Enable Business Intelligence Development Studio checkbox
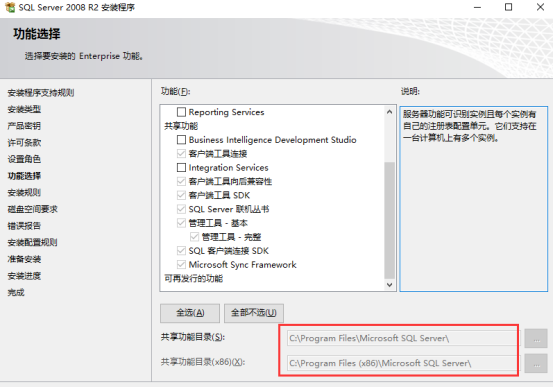Image resolution: width=554 pixels, height=387 pixels. coord(181,140)
